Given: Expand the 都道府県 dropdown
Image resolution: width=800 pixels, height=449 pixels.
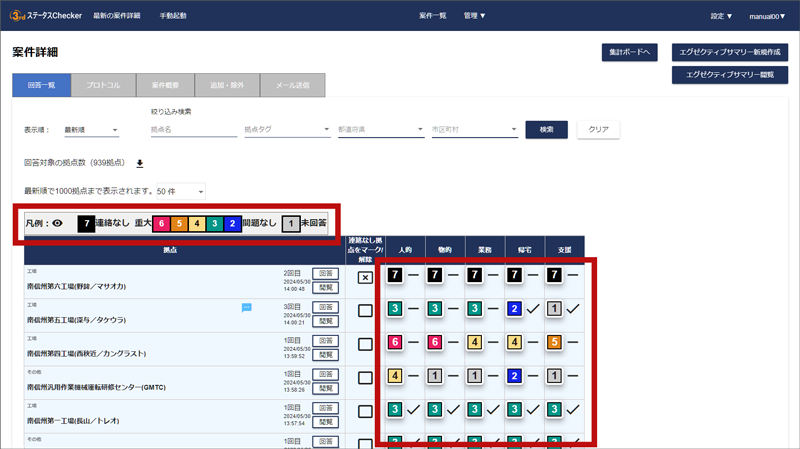Looking at the screenshot, I should click(x=380, y=130).
